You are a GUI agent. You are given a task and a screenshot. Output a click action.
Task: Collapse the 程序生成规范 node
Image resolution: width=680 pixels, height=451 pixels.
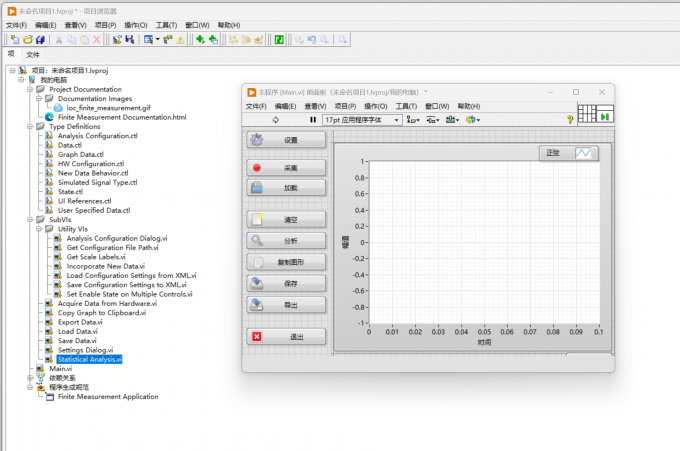click(30, 387)
